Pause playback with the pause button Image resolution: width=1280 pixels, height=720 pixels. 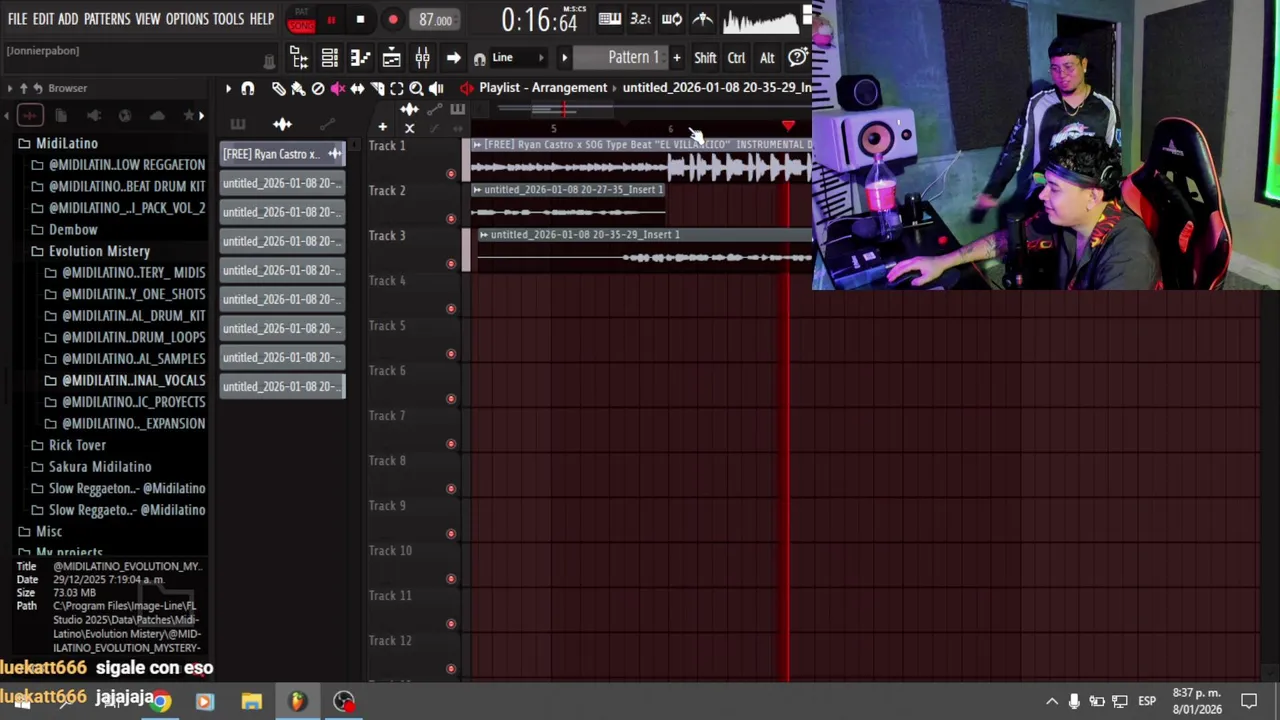point(331,20)
